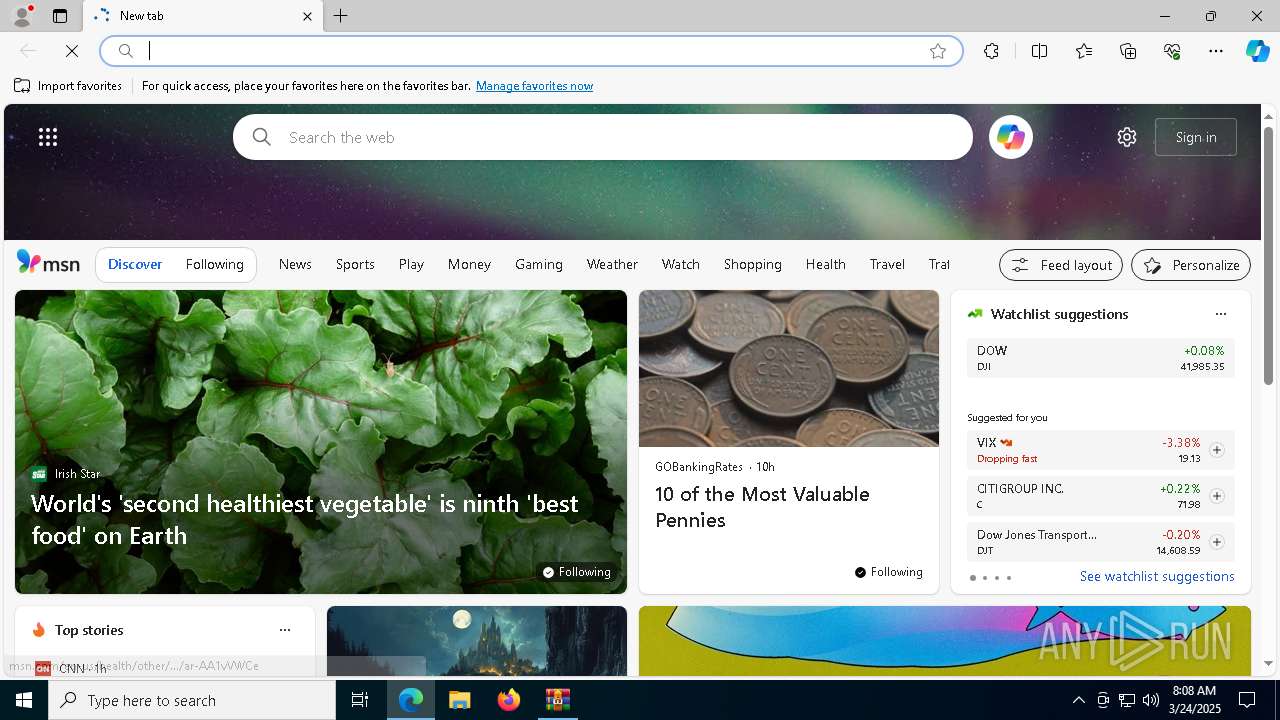Open the Money category

tap(469, 264)
